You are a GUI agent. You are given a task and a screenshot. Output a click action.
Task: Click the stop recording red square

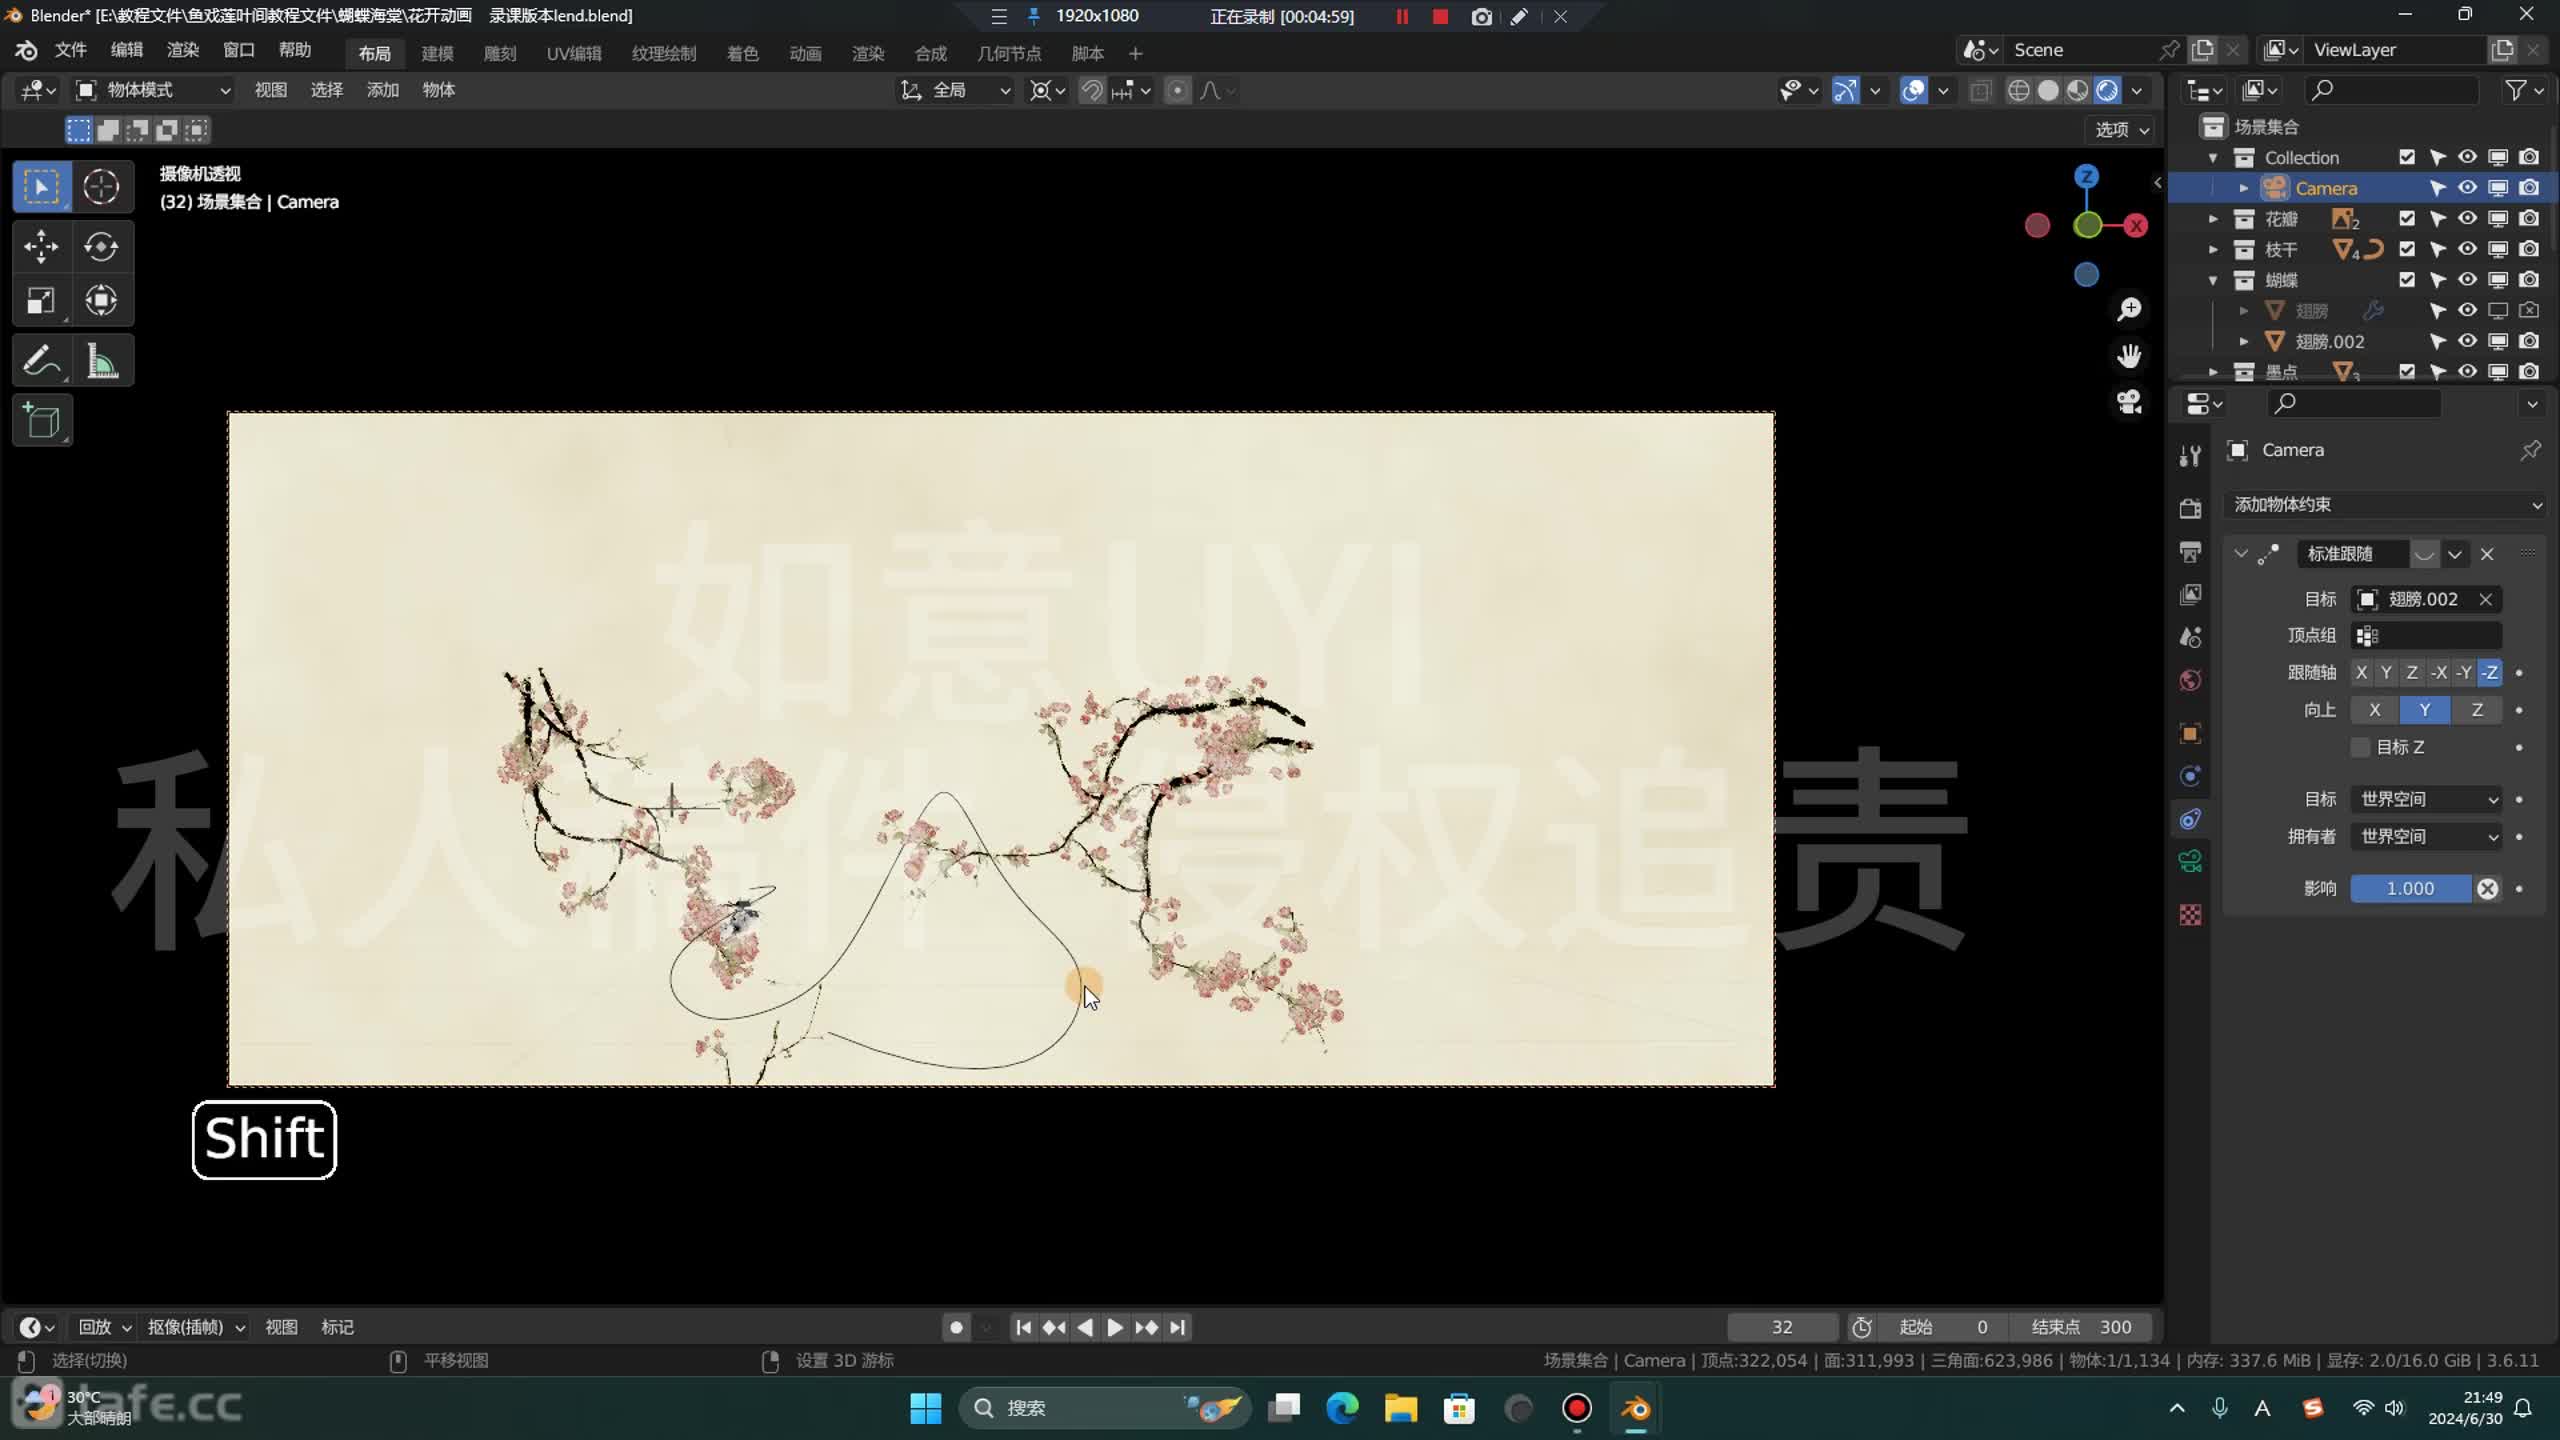click(1440, 17)
